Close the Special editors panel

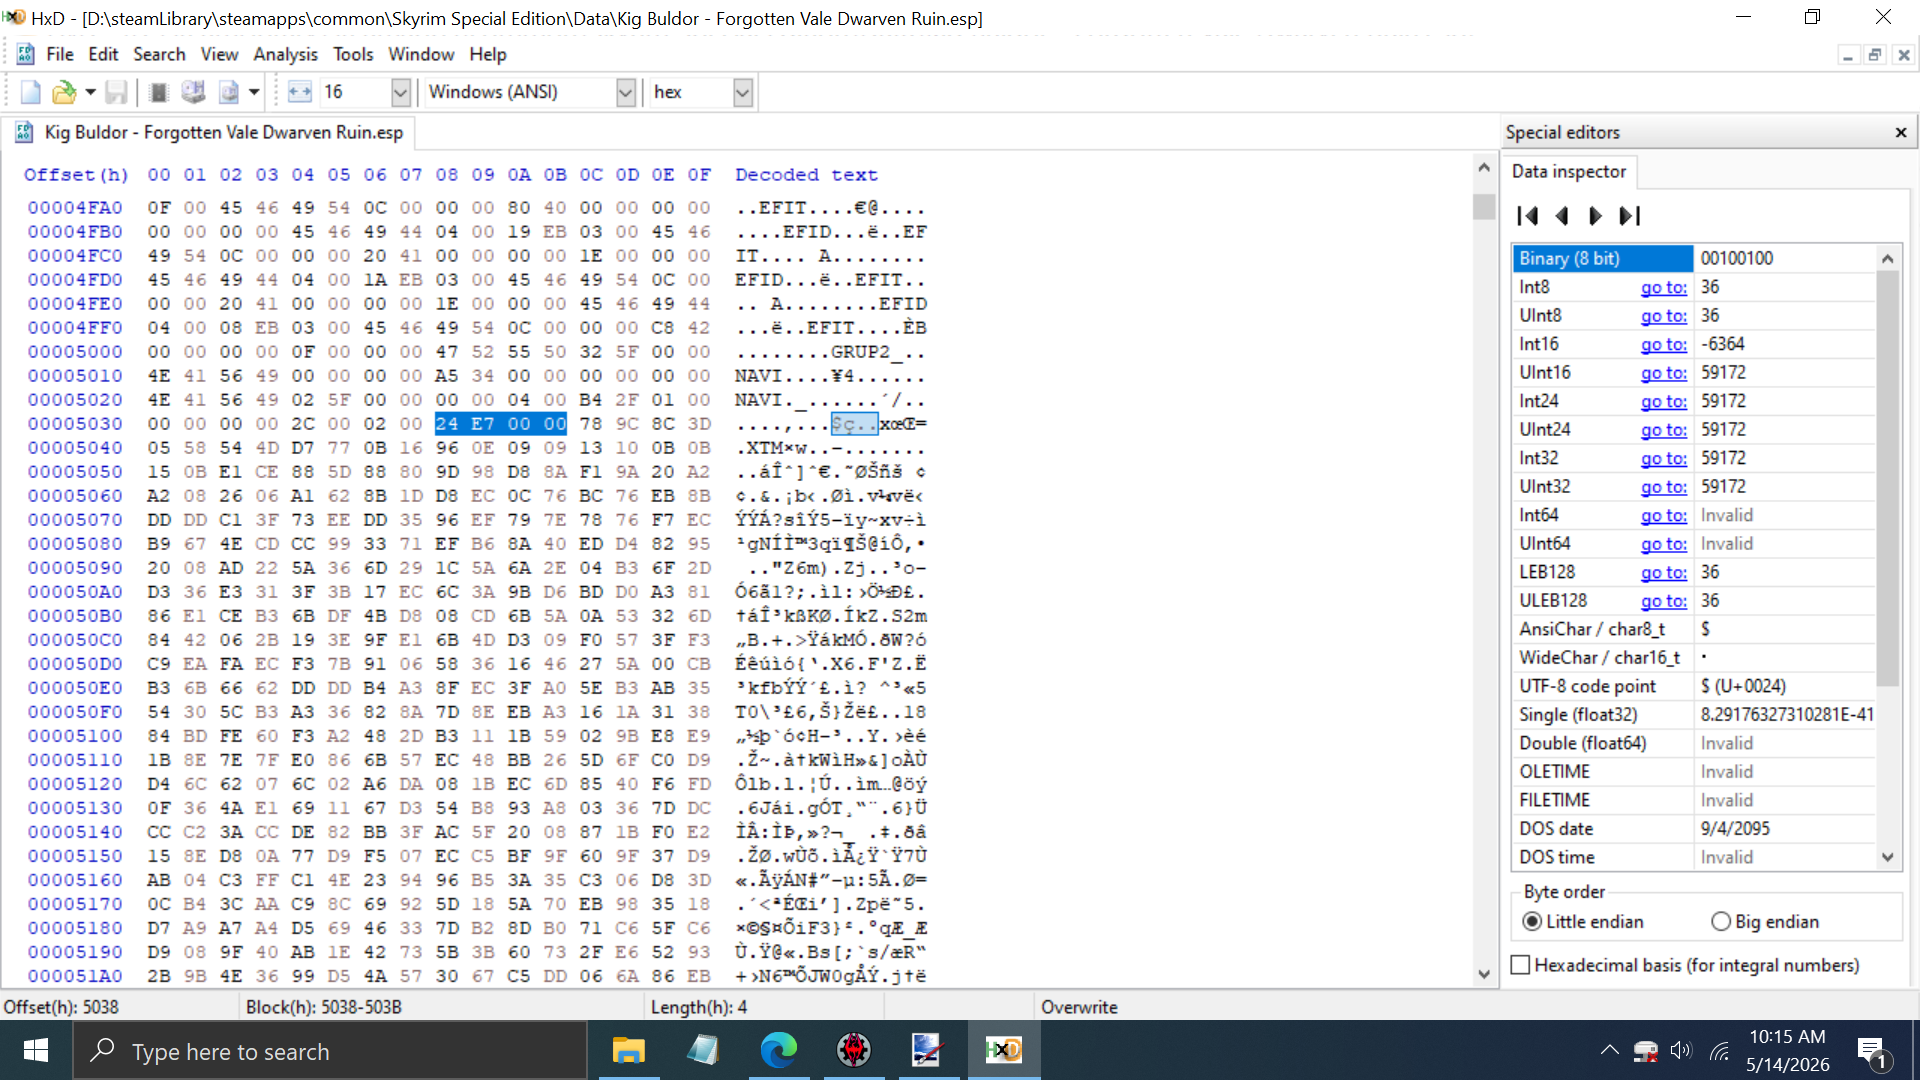coord(1901,132)
